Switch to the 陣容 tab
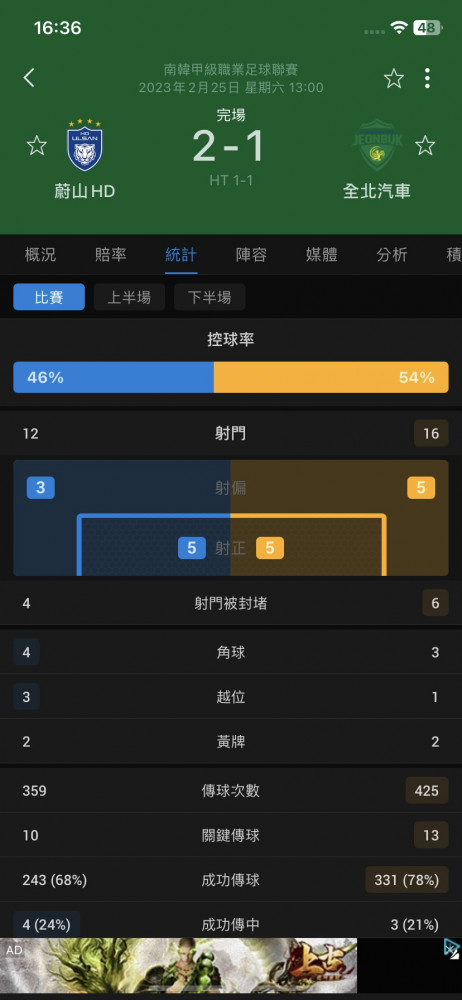 click(x=251, y=255)
